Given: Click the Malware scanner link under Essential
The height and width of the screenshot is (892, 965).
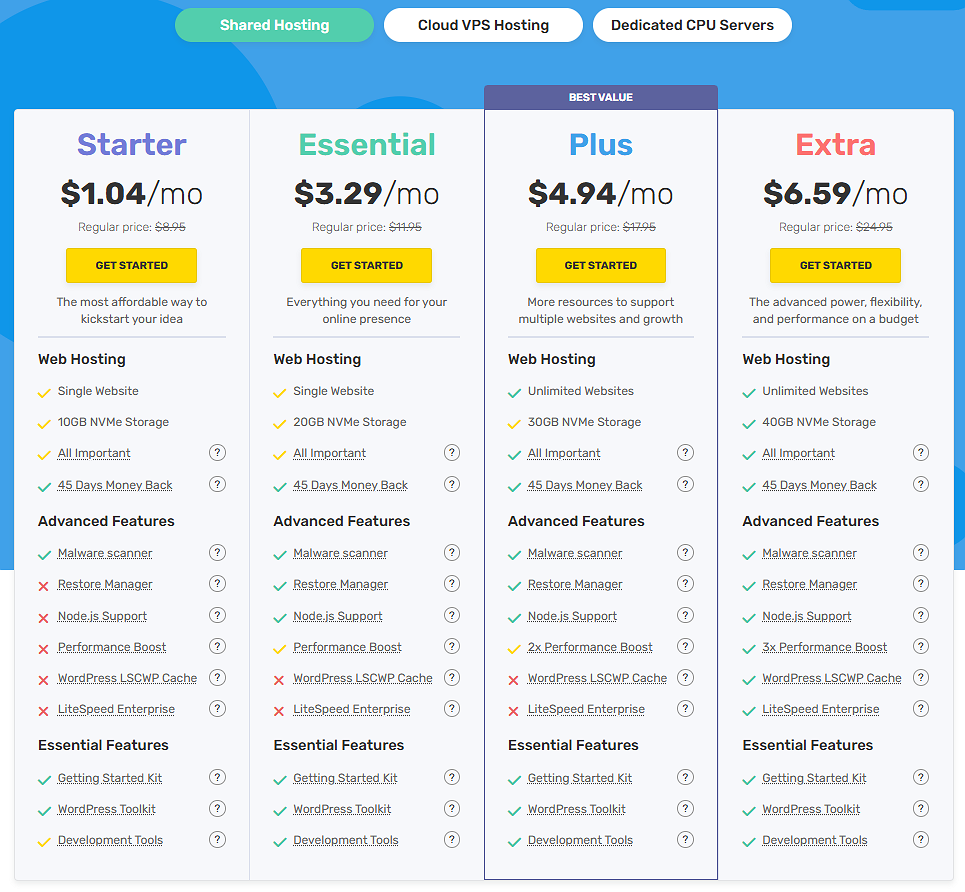Looking at the screenshot, I should 340,552.
